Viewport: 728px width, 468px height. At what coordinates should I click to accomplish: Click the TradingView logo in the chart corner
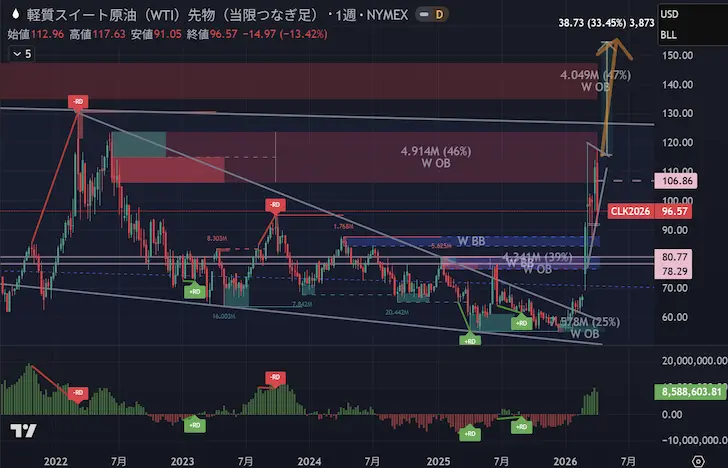point(23,431)
